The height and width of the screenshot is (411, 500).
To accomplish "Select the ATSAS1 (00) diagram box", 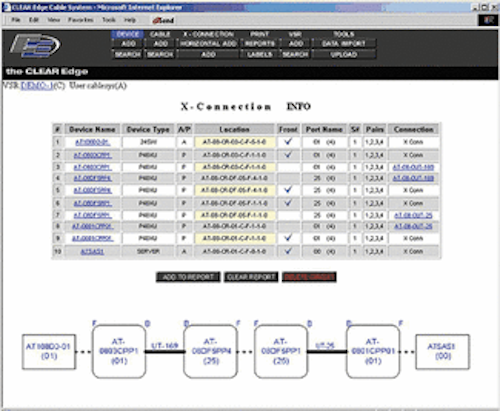I will tap(442, 352).
